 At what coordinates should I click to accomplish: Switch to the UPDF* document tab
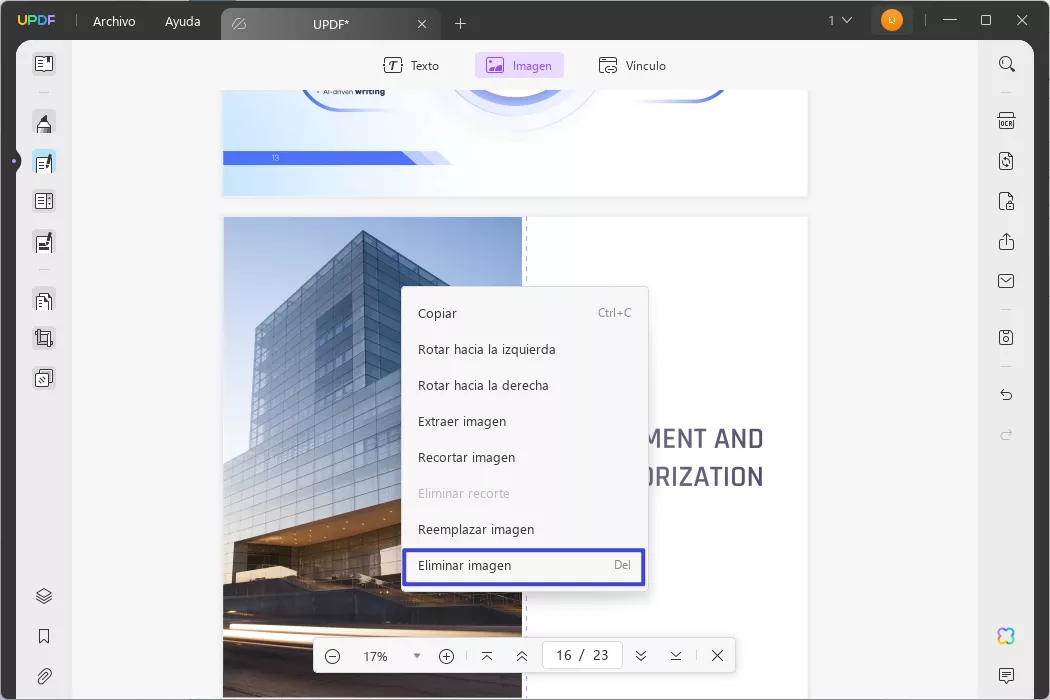(x=331, y=24)
